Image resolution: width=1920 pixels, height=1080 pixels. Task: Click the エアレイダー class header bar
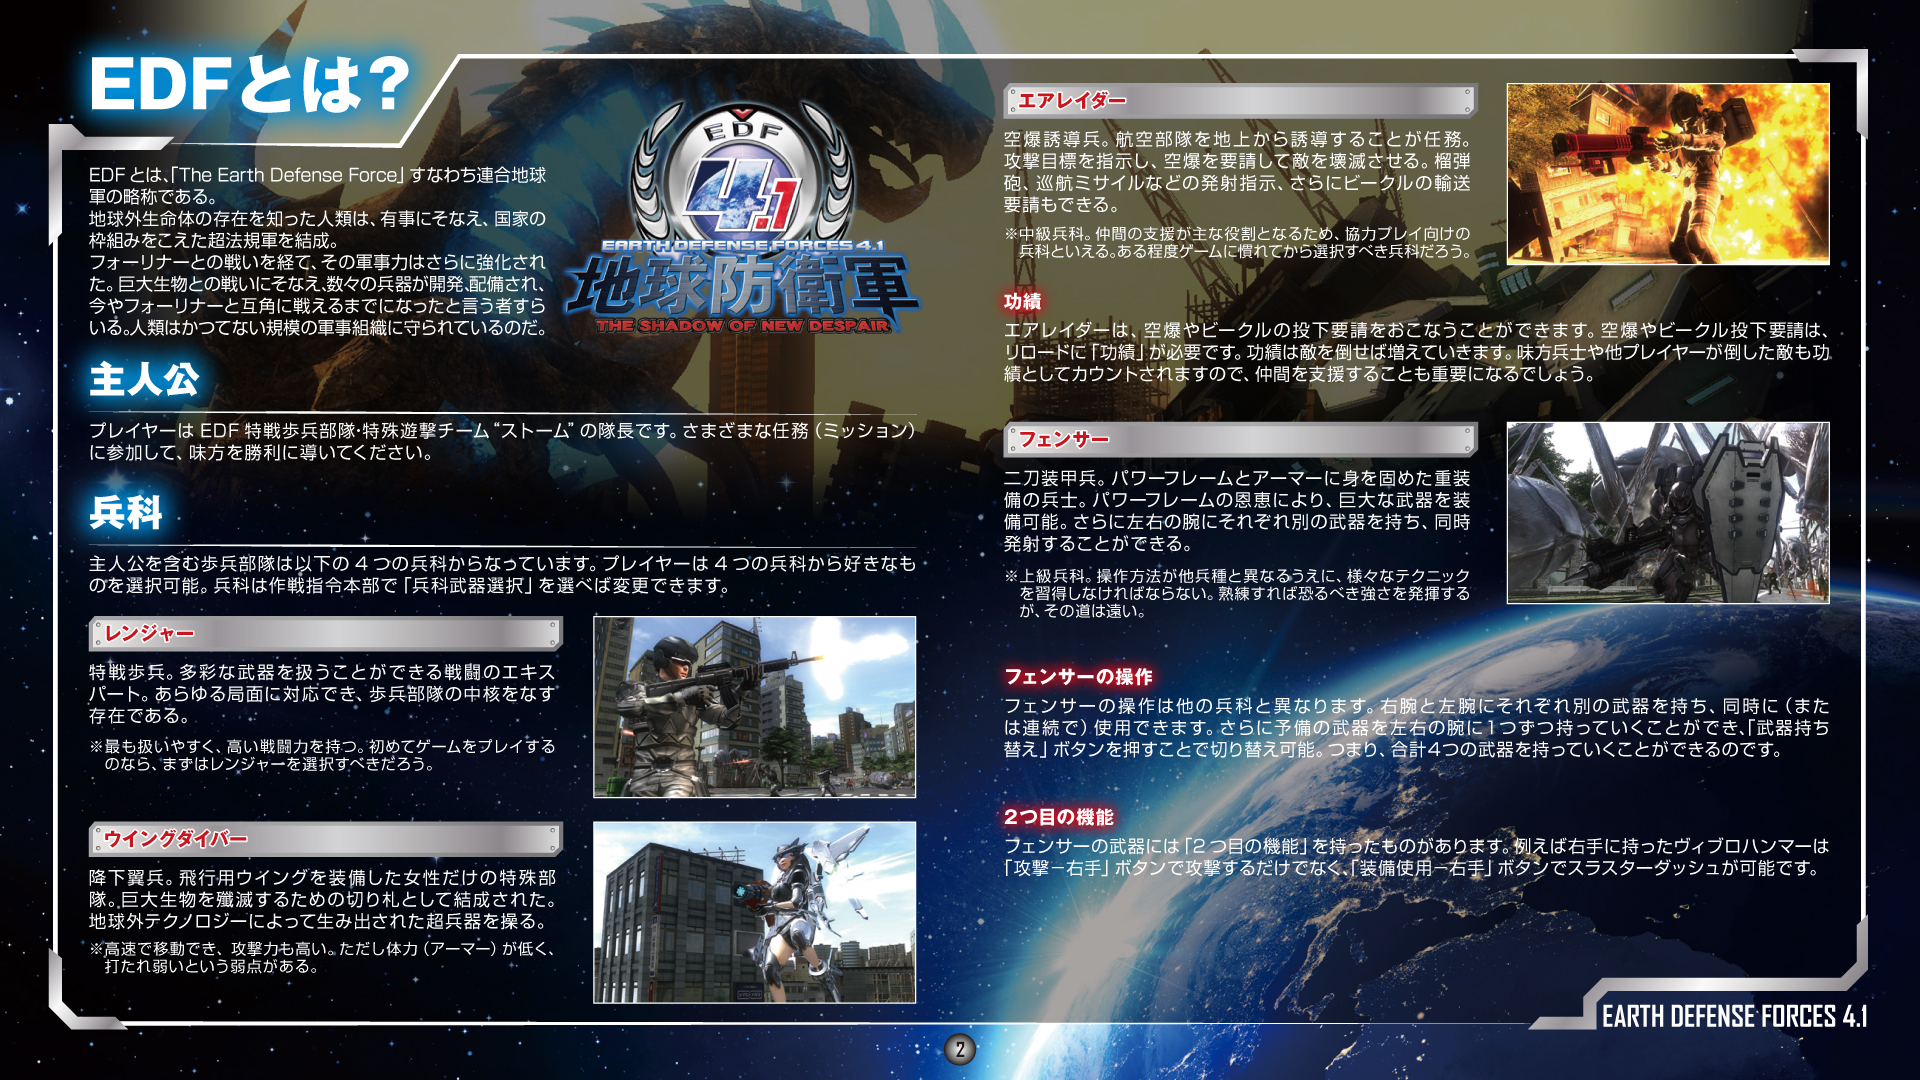point(1240,100)
